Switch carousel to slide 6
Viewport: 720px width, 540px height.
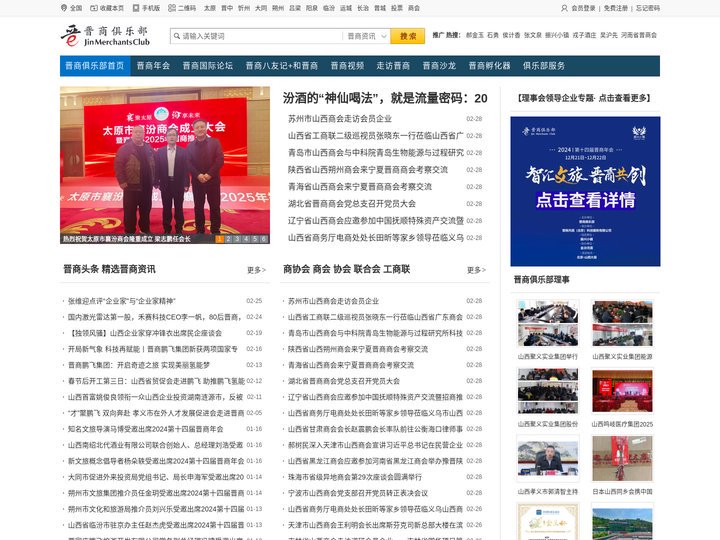263,239
